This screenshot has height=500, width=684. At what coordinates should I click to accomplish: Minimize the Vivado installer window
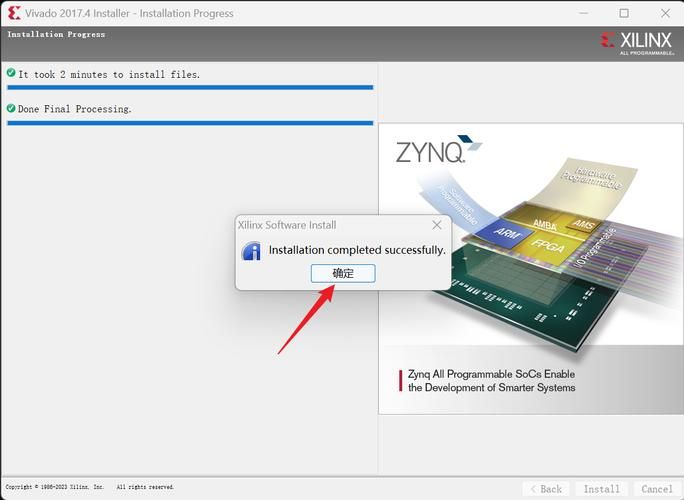point(583,13)
